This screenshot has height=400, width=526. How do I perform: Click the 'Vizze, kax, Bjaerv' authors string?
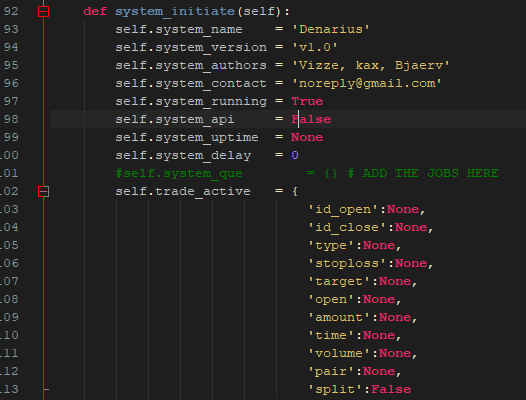coord(370,65)
